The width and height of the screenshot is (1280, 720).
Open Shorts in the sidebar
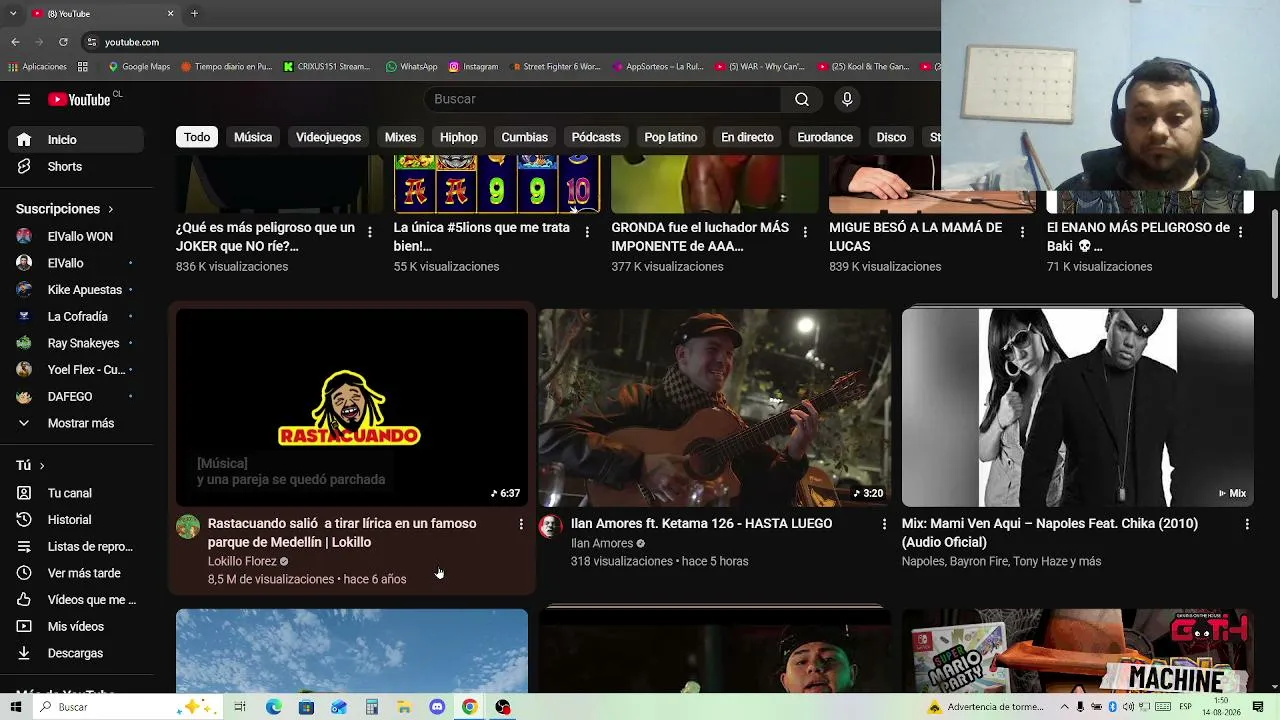(x=76, y=167)
